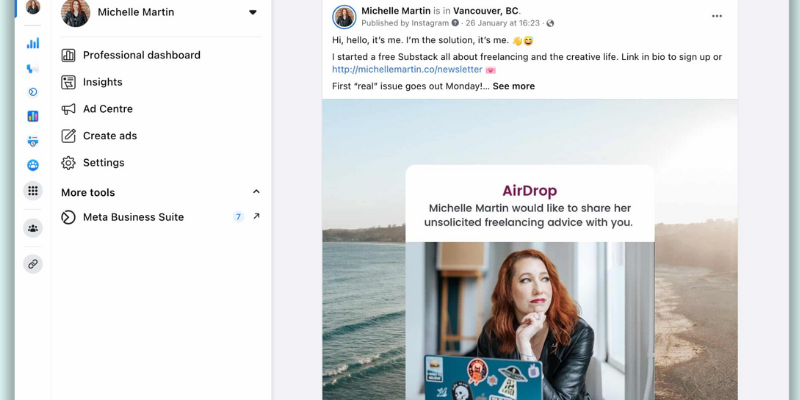Collapse the More tools section

coord(256,192)
